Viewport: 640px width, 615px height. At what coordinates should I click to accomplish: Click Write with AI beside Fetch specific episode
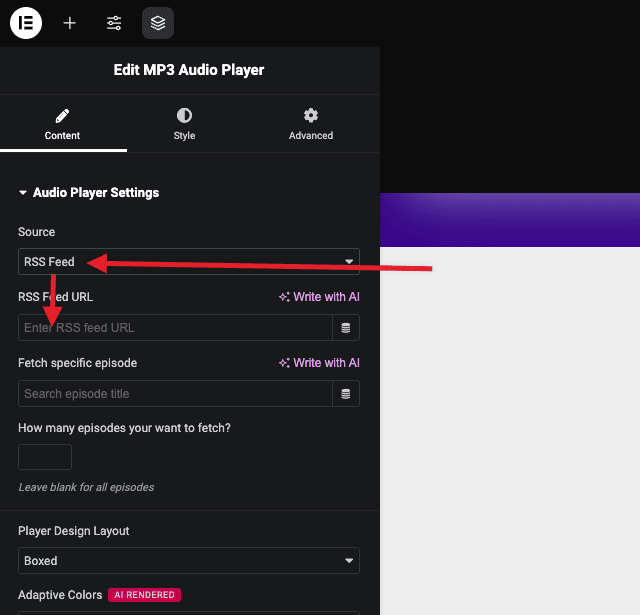(x=319, y=363)
